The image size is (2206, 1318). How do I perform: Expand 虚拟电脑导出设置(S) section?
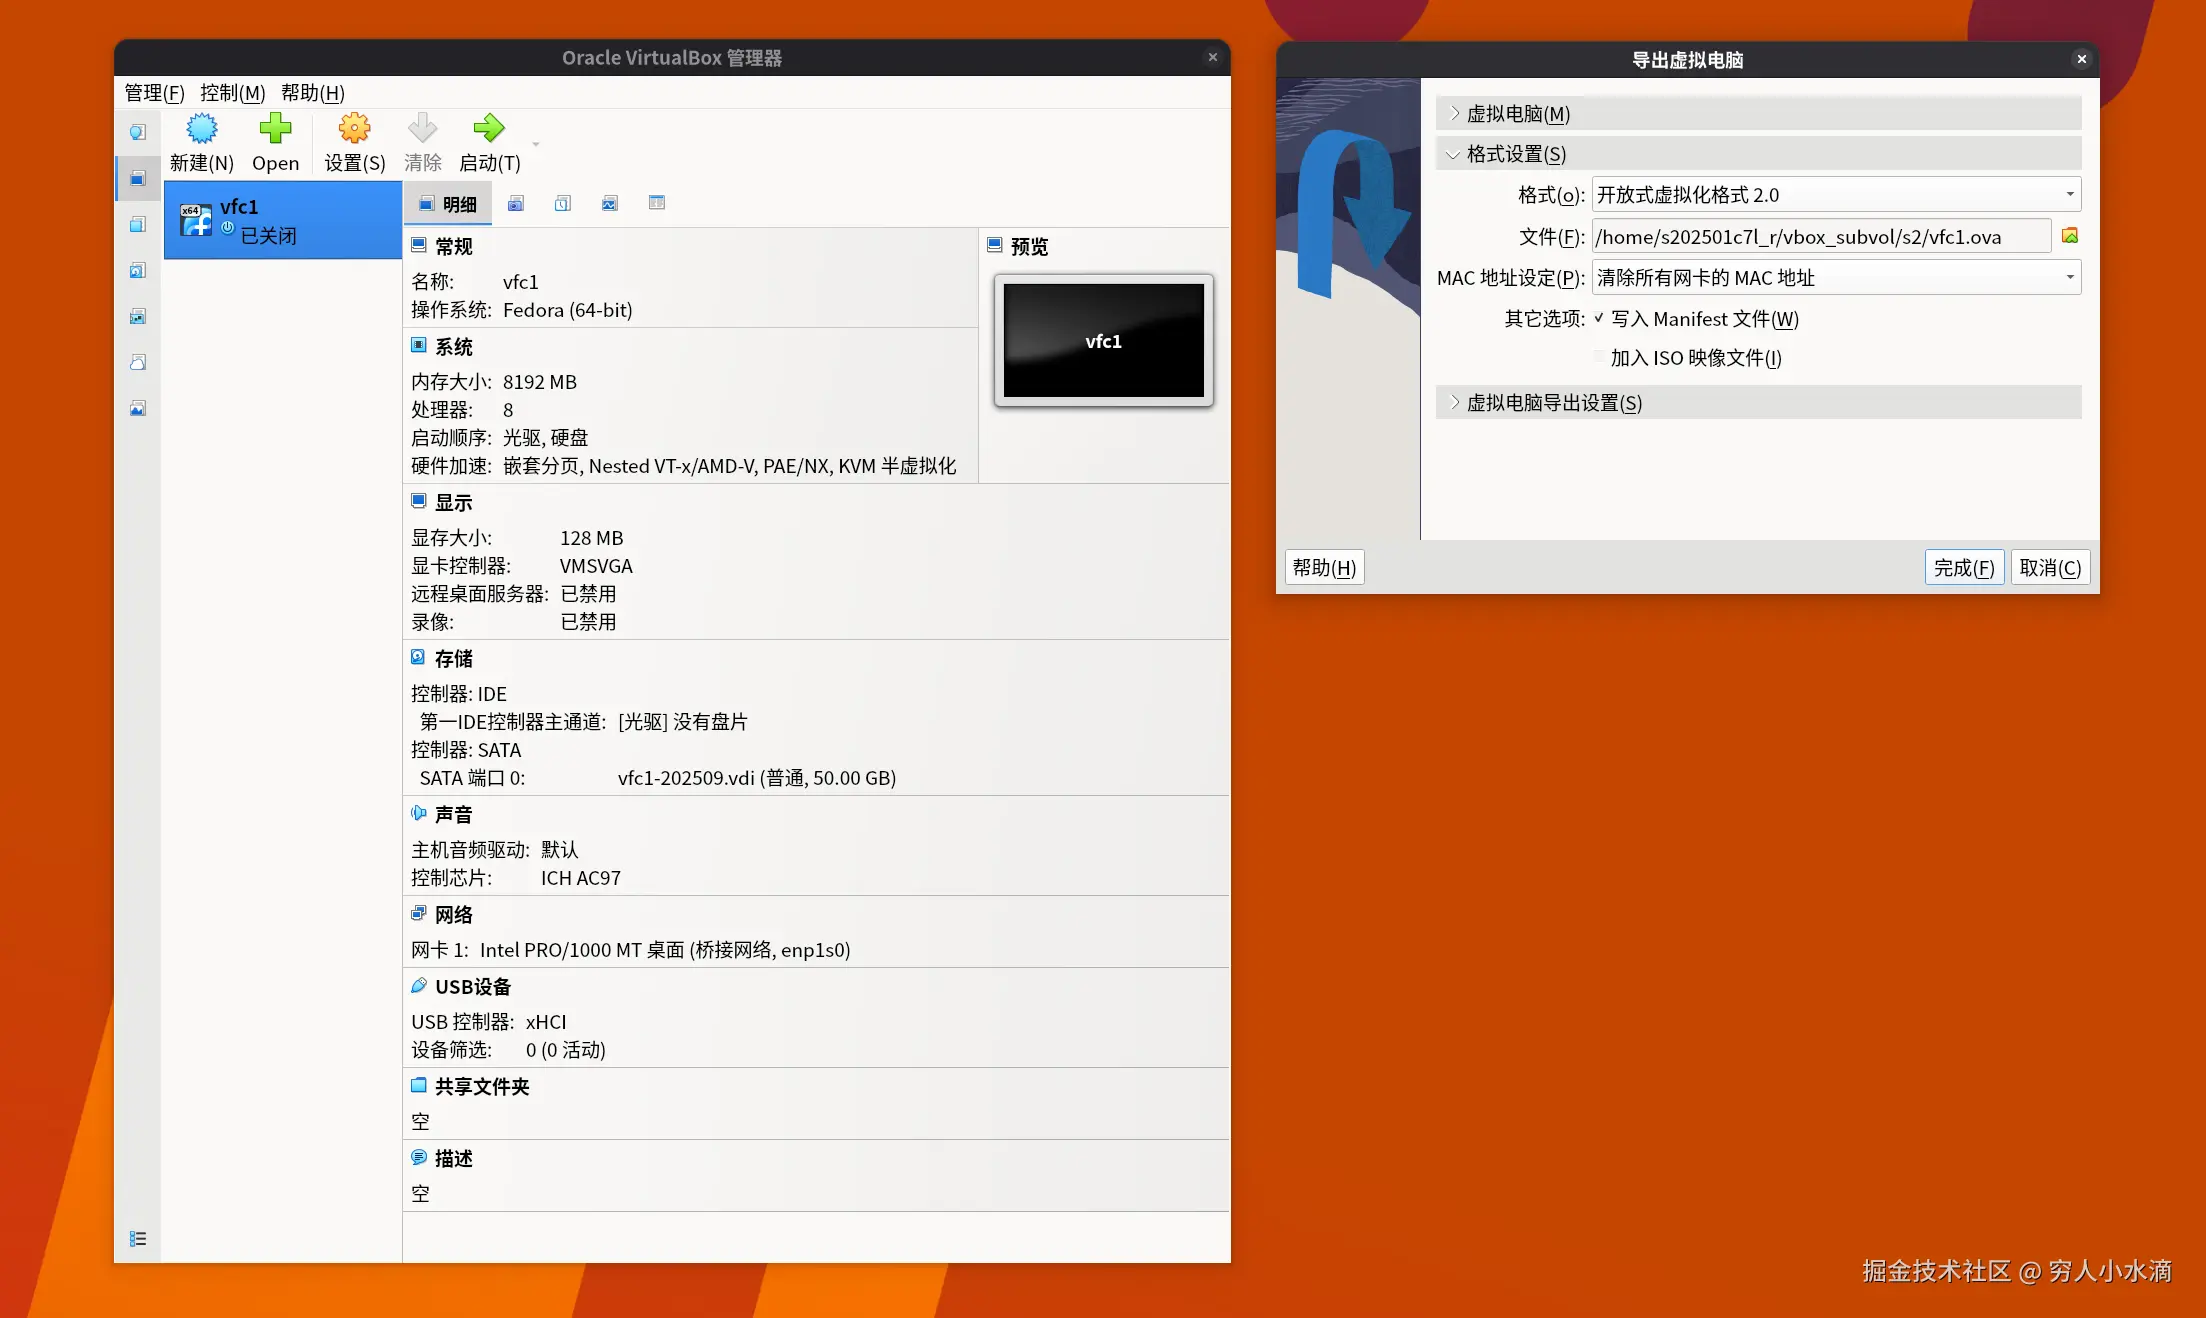[x=1553, y=403]
